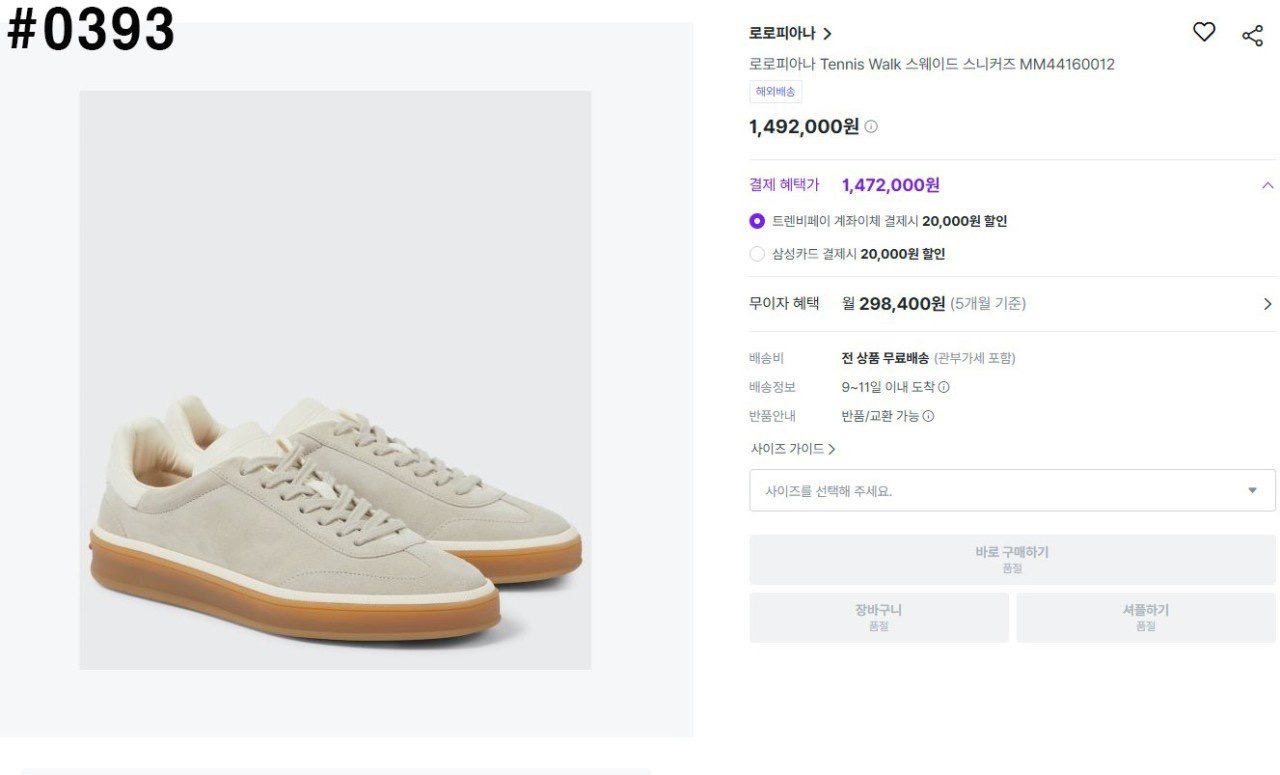Click info icon beside 반품/교환 가능
The image size is (1280, 775).
click(928, 416)
